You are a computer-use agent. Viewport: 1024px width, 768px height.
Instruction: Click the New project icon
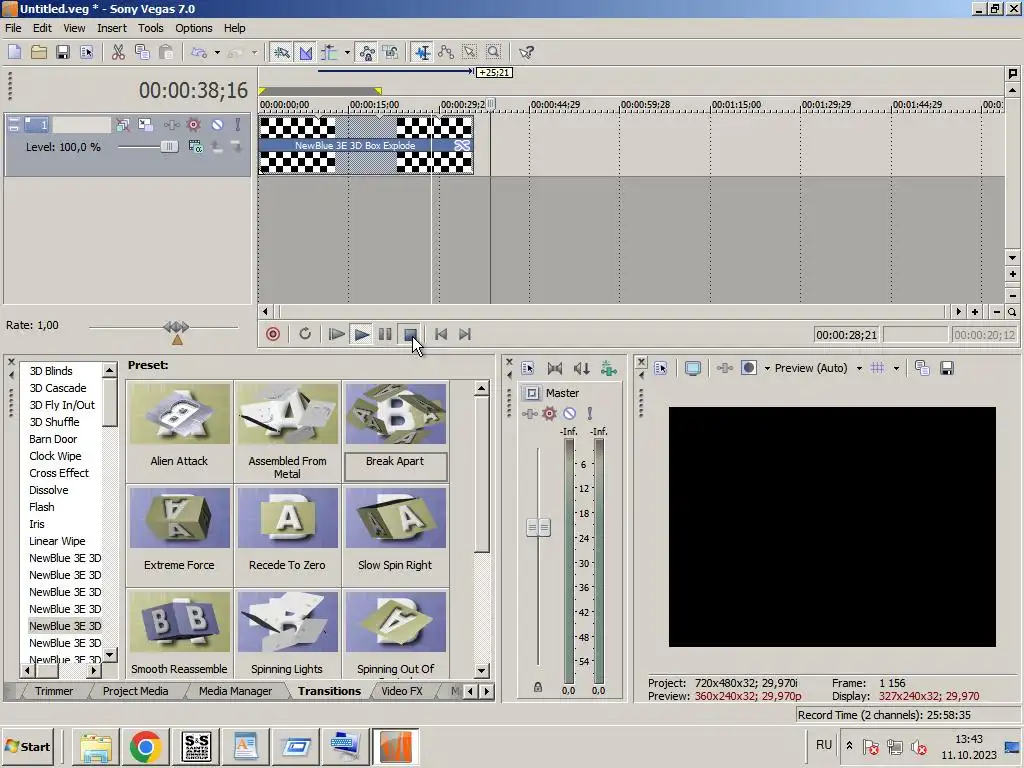click(15, 52)
